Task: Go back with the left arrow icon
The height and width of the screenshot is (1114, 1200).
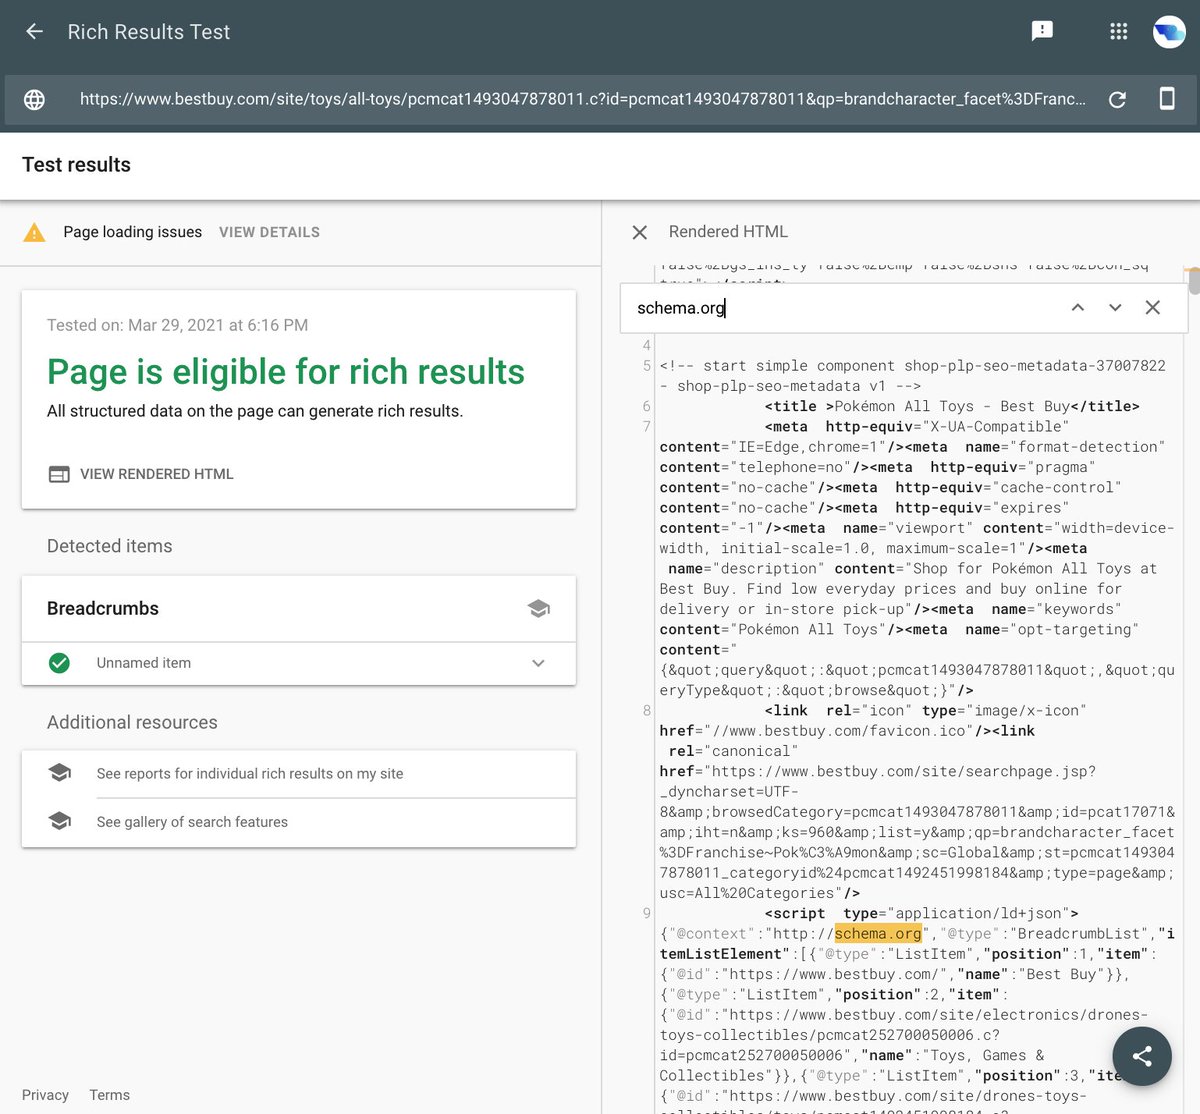Action: coord(34,32)
